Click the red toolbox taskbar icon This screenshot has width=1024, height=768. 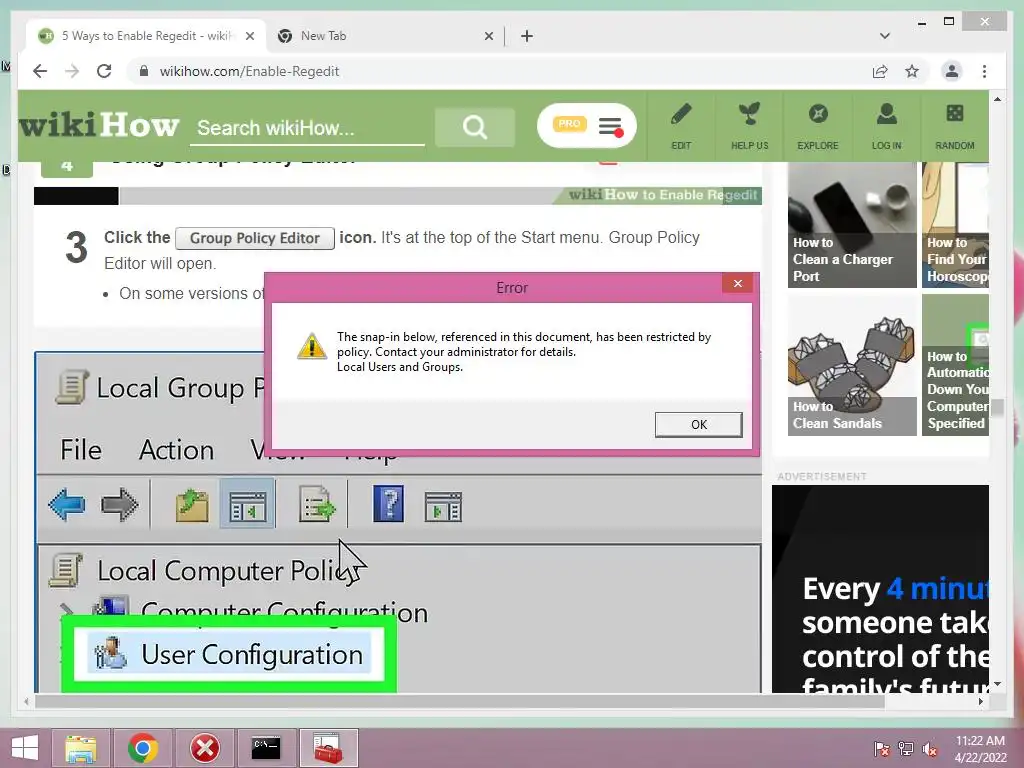328,748
